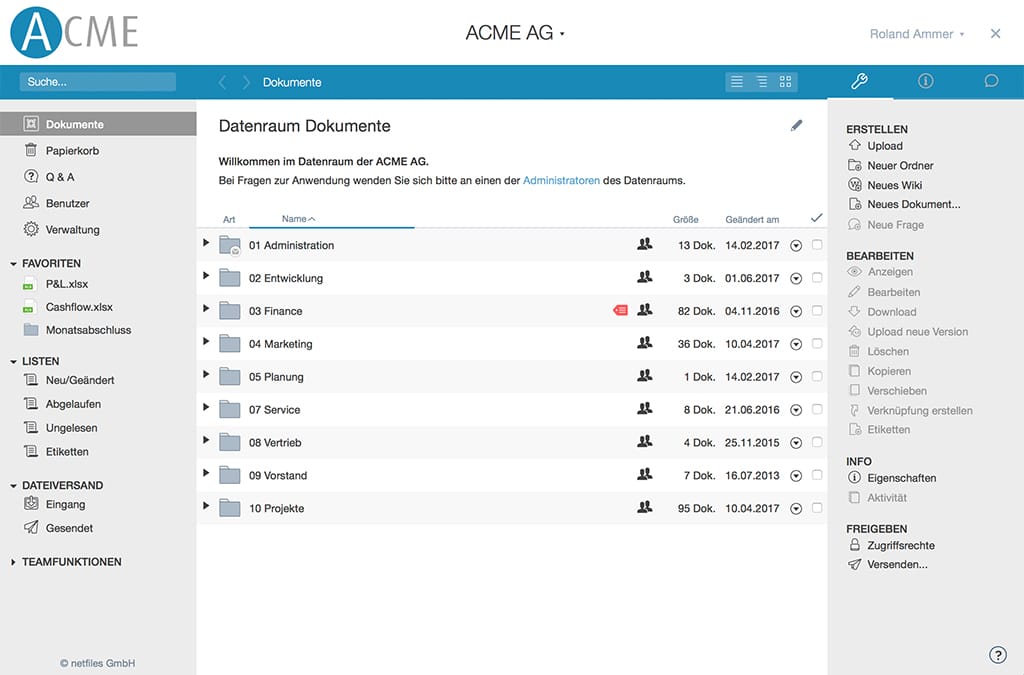Click the Suche search field
The height and width of the screenshot is (675, 1024).
[x=98, y=82]
